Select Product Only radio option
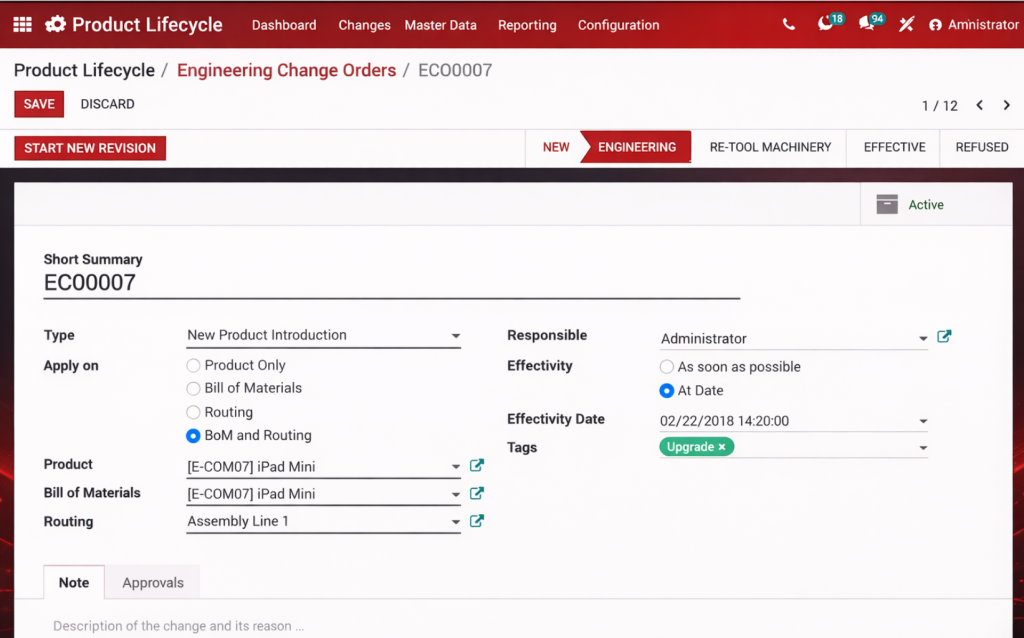This screenshot has width=1024, height=638. [x=194, y=366]
